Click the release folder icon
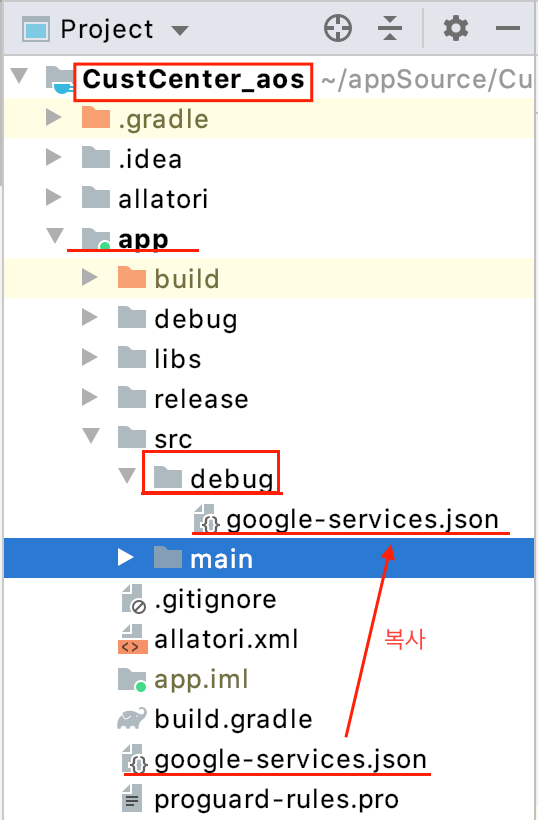Viewport: 538px width, 820px height. pos(132,398)
